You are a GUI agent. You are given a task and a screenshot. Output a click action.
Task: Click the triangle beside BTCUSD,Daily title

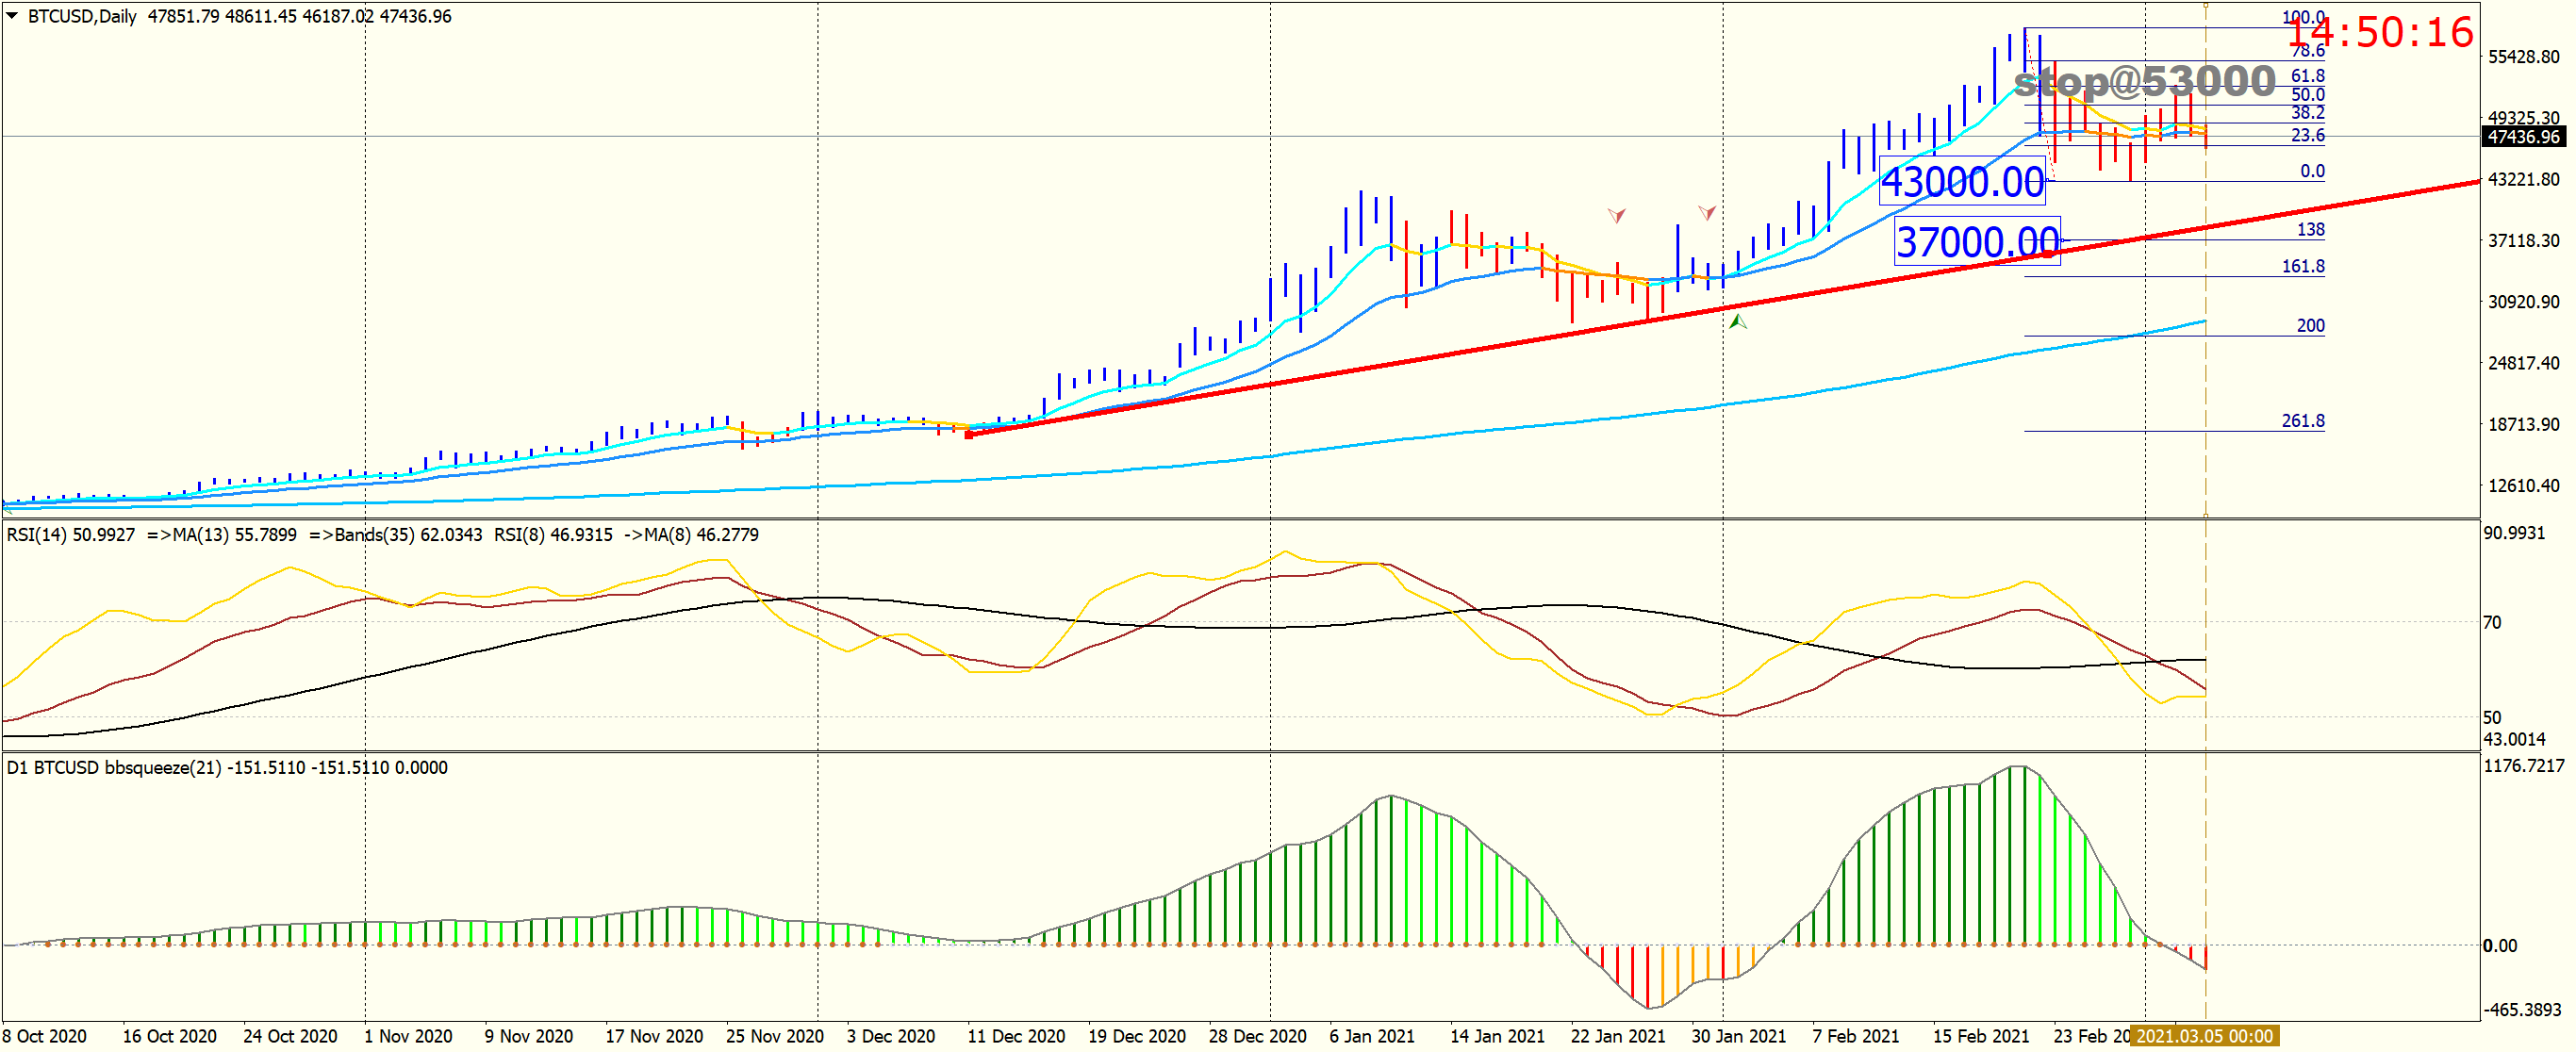tap(12, 16)
